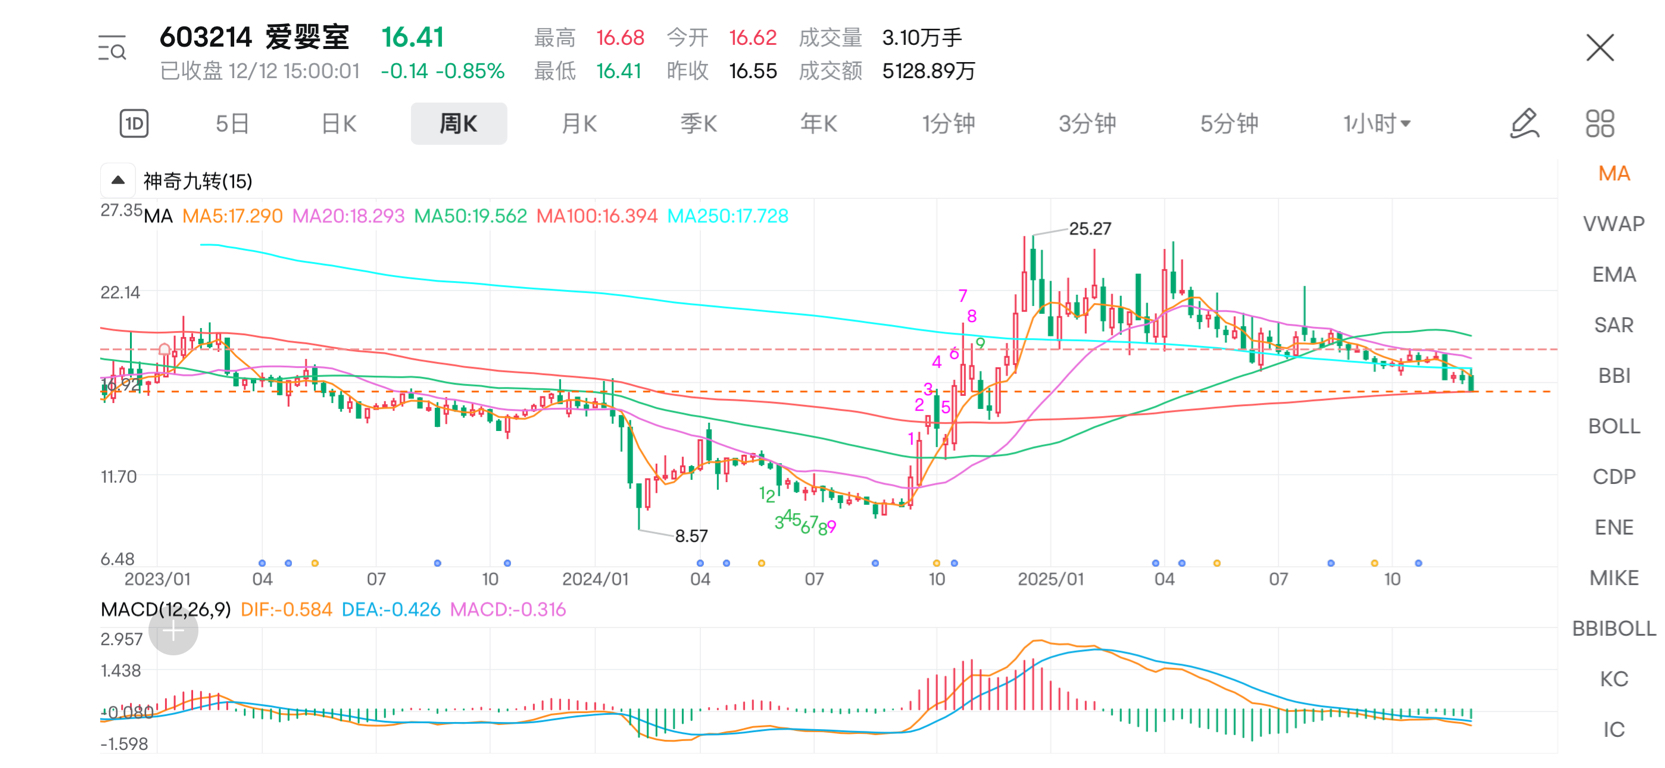Switch to the 日K tab
1665x768 pixels.
[x=339, y=124]
